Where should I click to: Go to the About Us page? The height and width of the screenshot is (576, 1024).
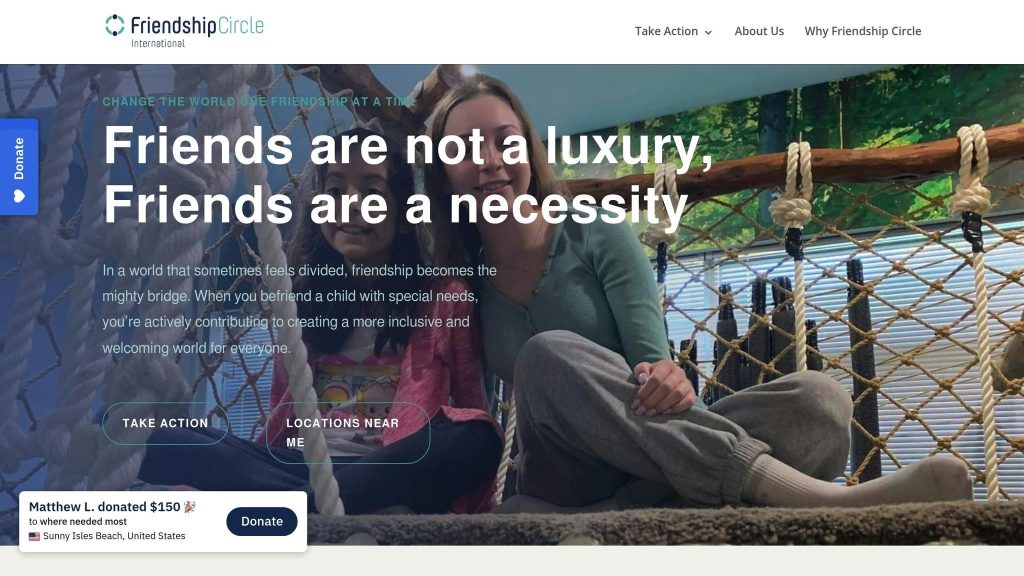tap(759, 31)
